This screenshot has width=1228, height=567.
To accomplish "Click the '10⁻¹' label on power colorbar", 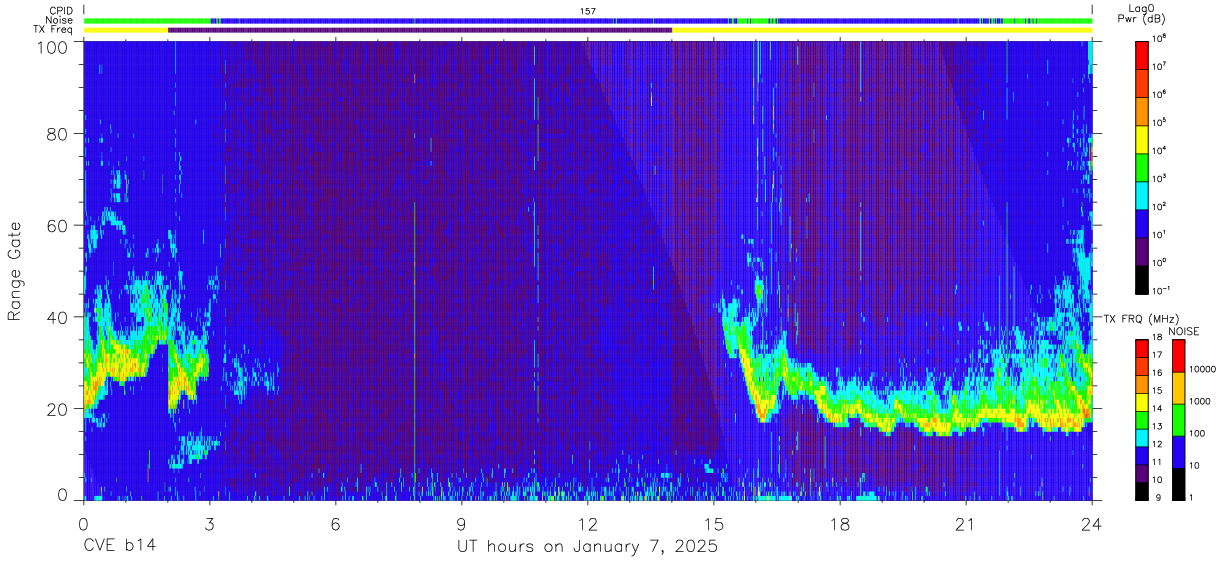I will (x=1160, y=290).
